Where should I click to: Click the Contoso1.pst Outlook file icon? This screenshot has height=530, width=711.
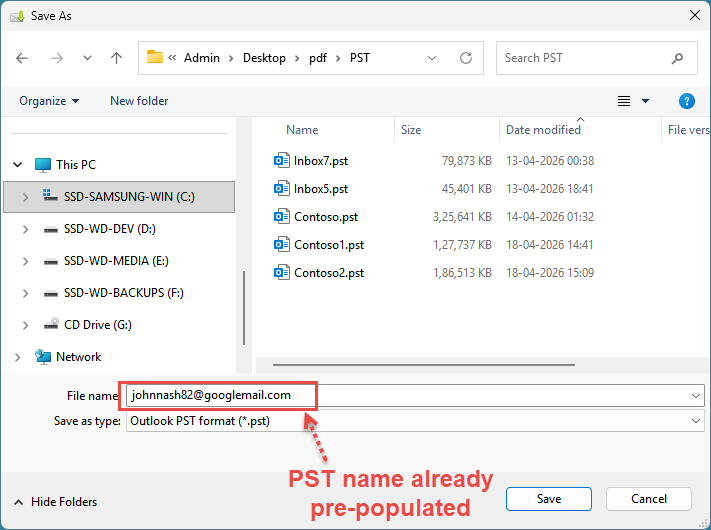pyautogui.click(x=282, y=245)
